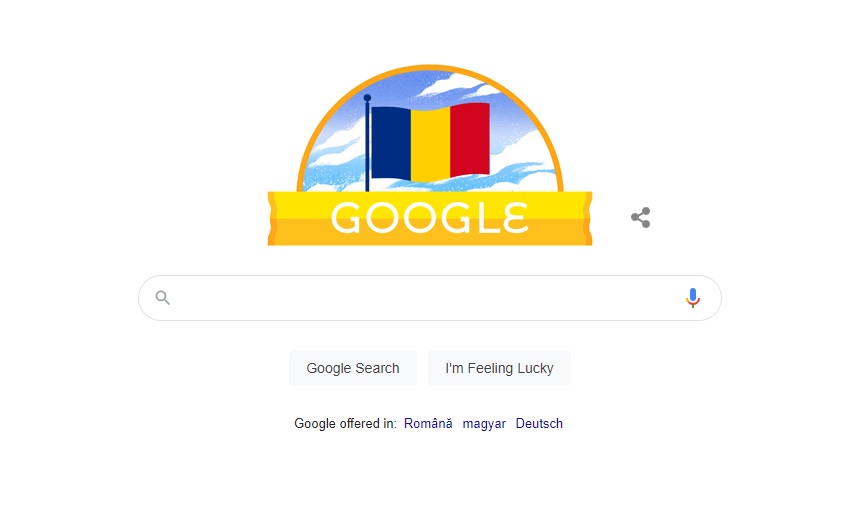Switch Google language to magyar
Screen dimensions: 853x521
point(484,424)
